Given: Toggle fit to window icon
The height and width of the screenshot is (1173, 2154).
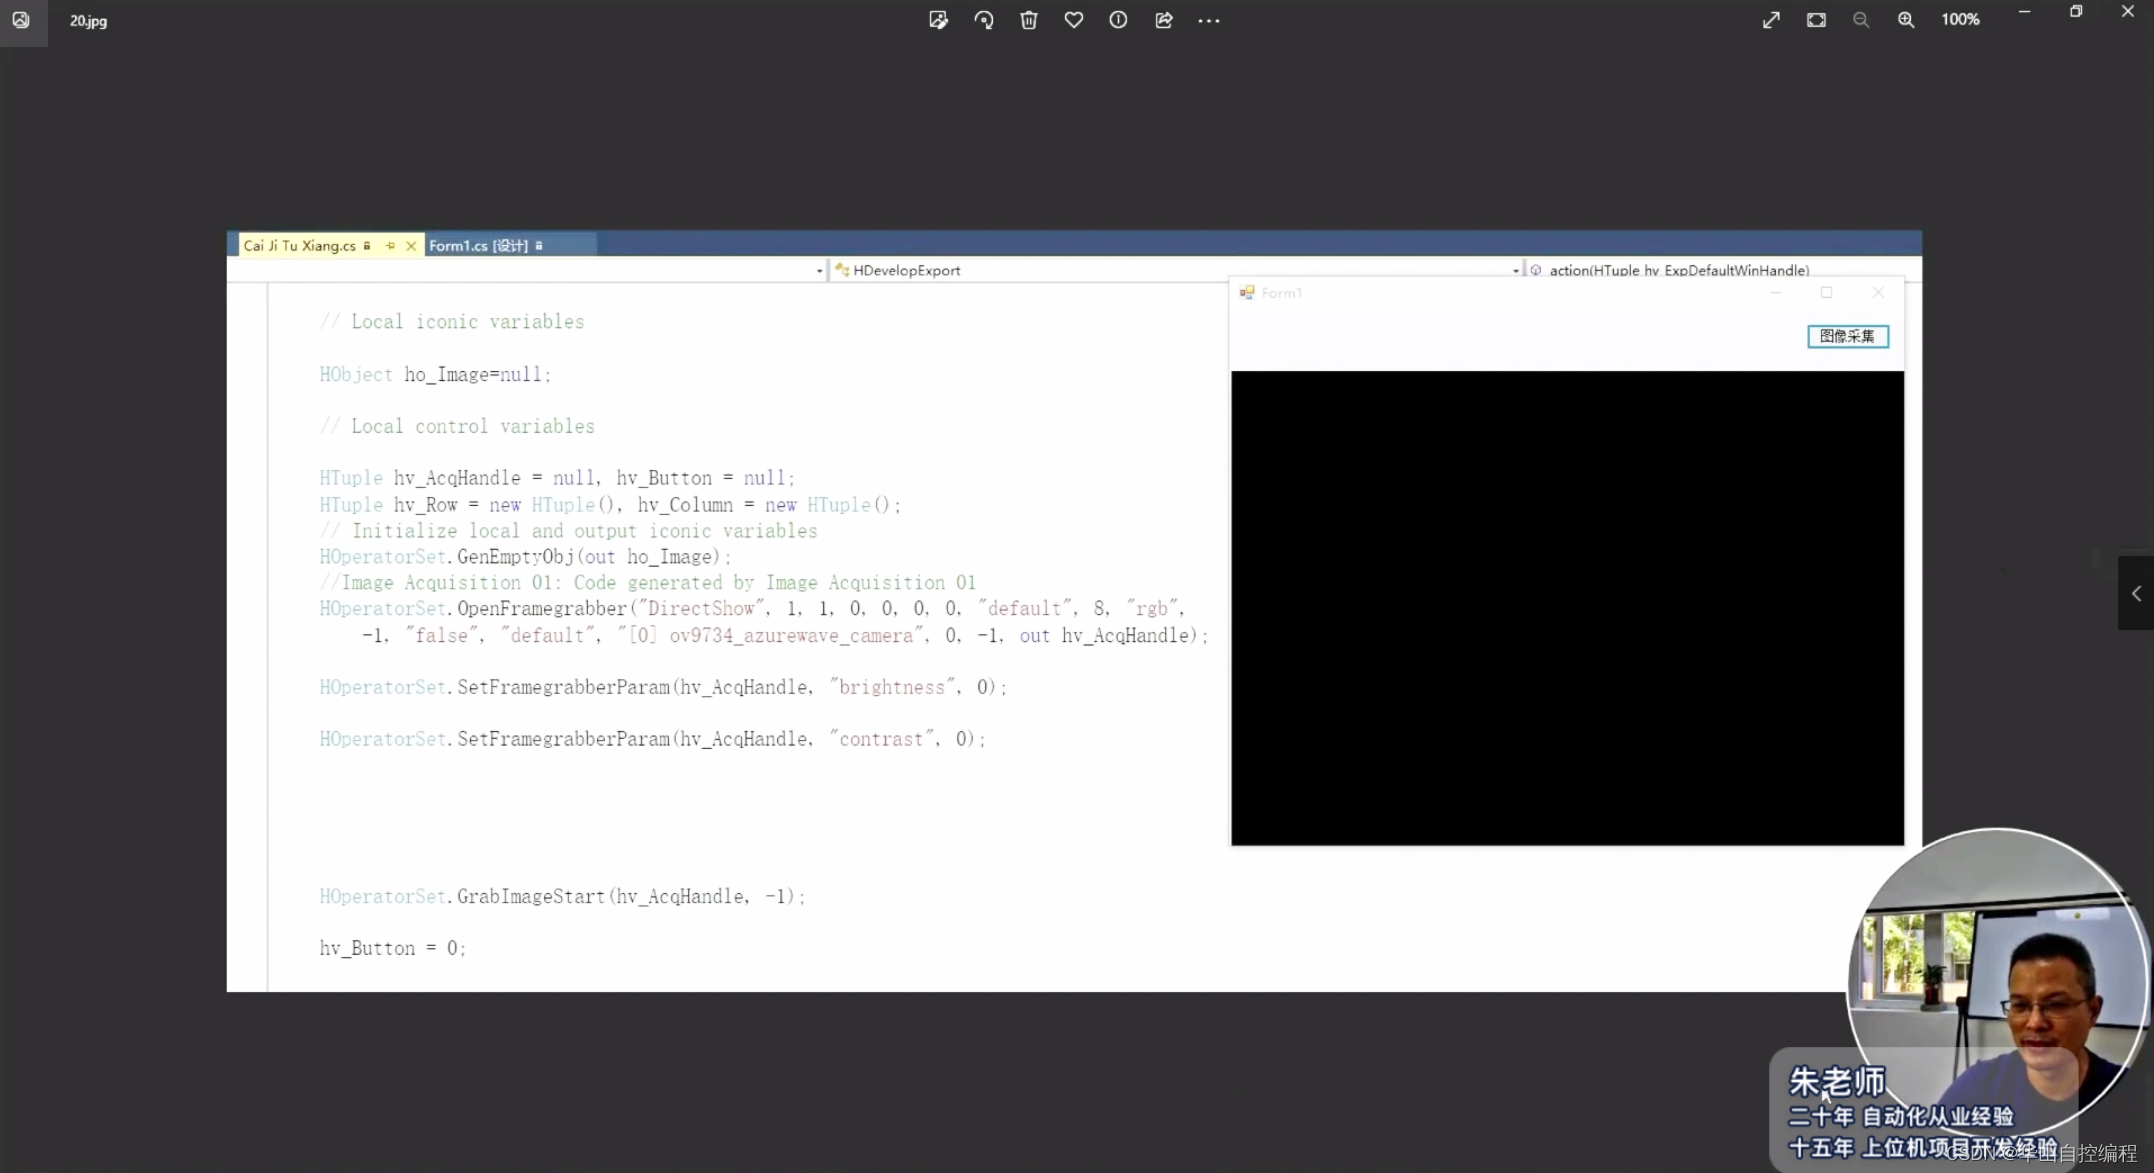Looking at the screenshot, I should pyautogui.click(x=1816, y=20).
